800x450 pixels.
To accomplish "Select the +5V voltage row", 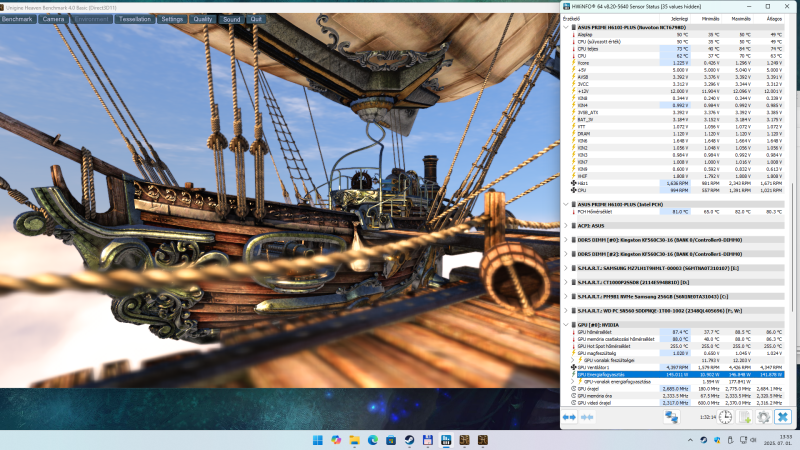I will (x=679, y=70).
